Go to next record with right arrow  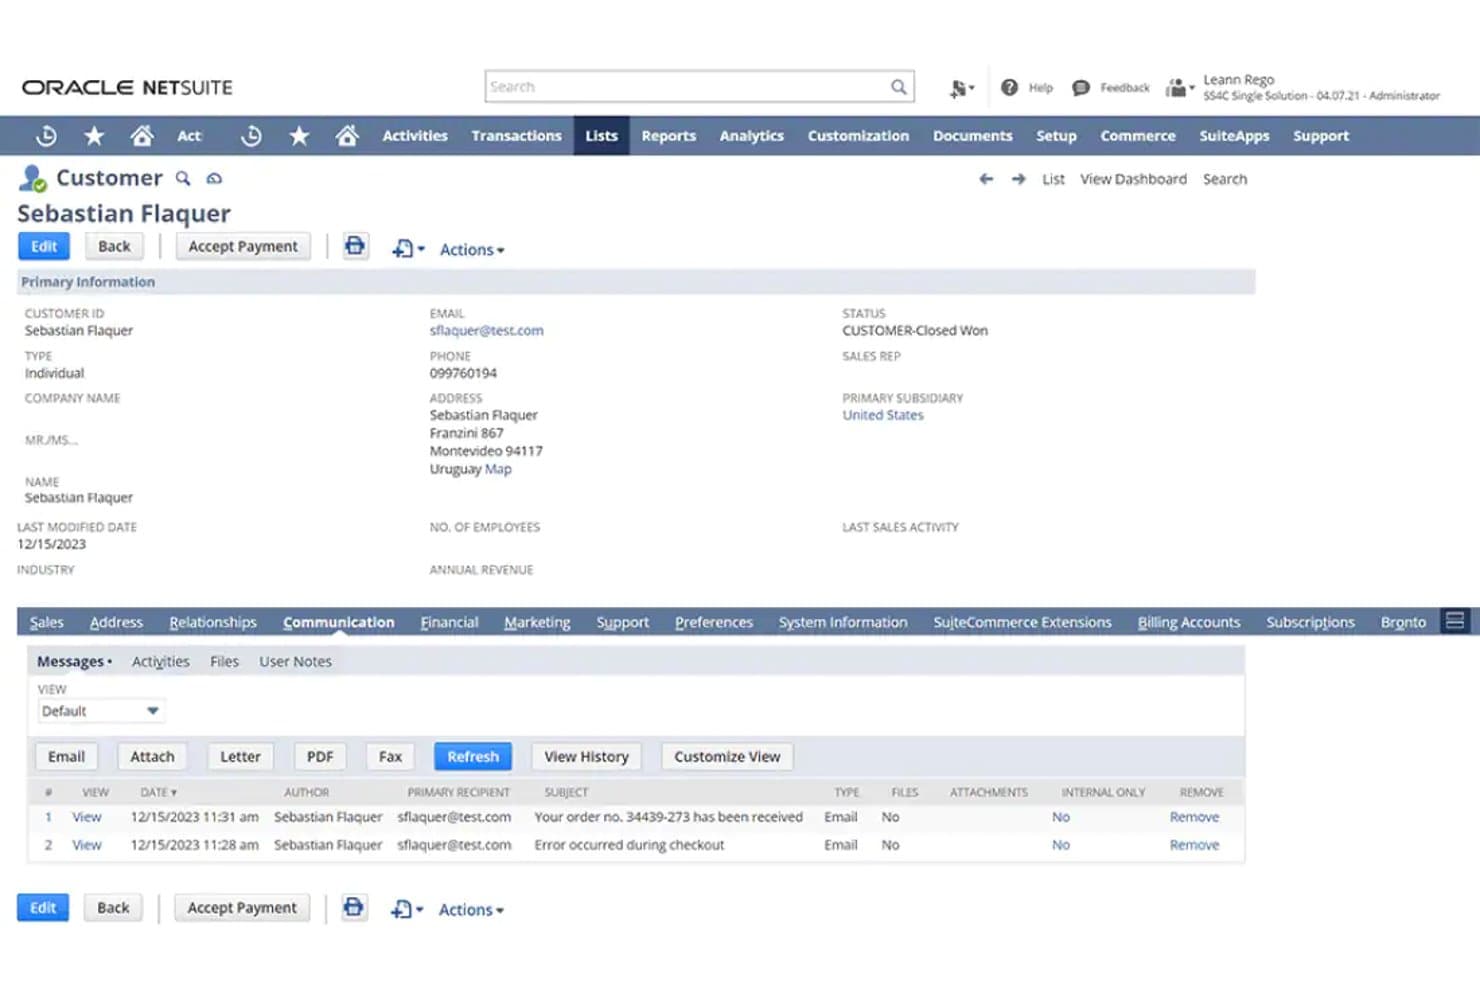(x=1018, y=179)
